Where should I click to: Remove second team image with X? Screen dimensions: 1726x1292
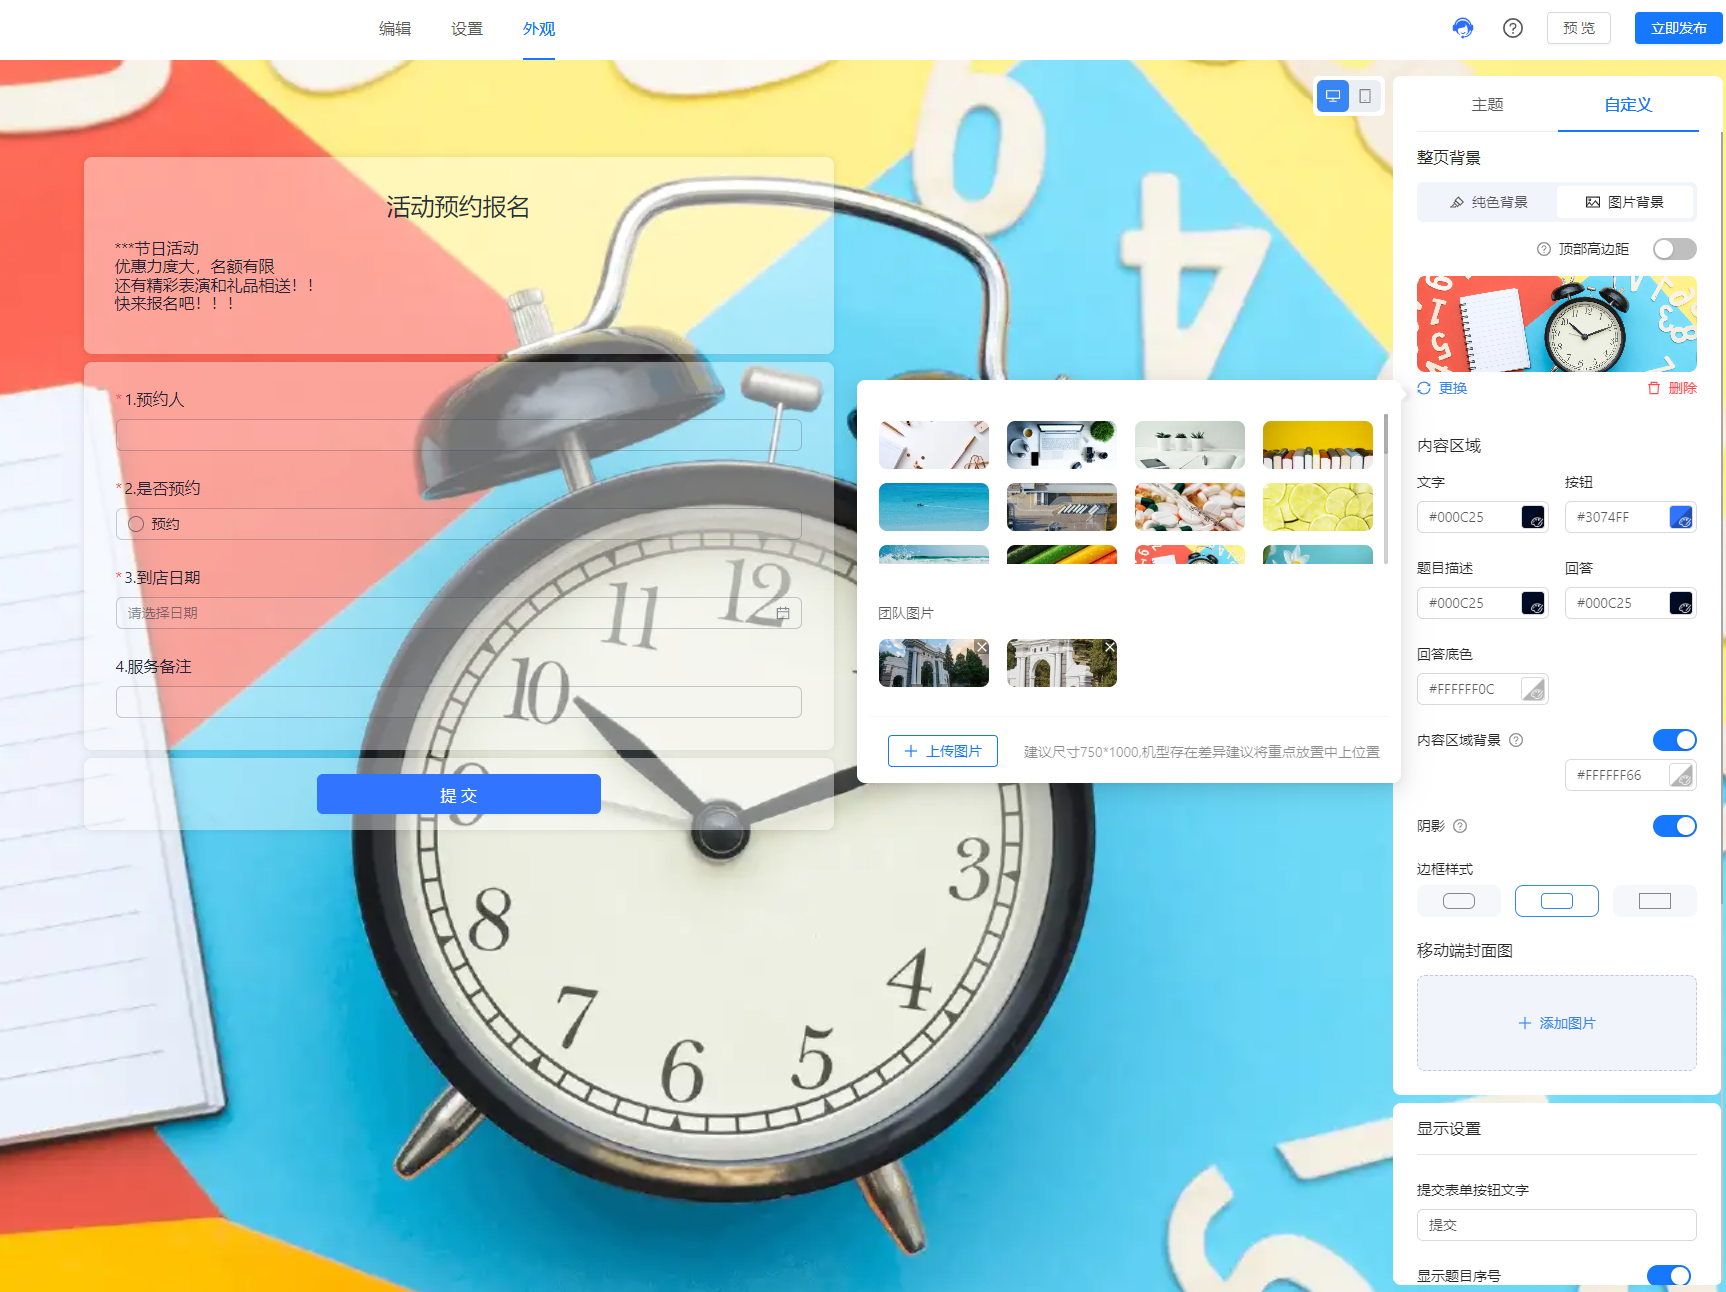[x=1109, y=647]
